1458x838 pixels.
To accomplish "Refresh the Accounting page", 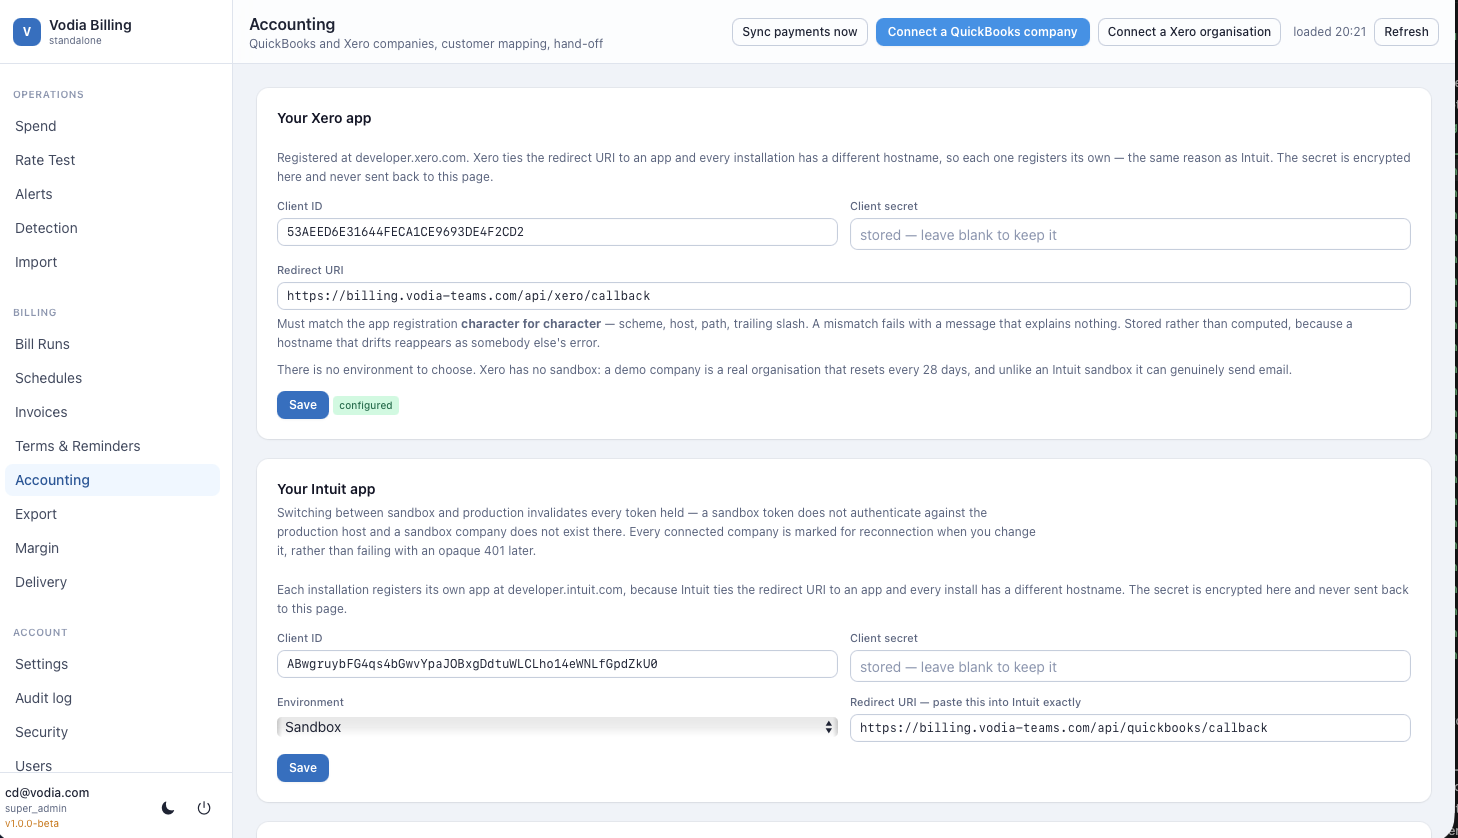I will point(1406,32).
